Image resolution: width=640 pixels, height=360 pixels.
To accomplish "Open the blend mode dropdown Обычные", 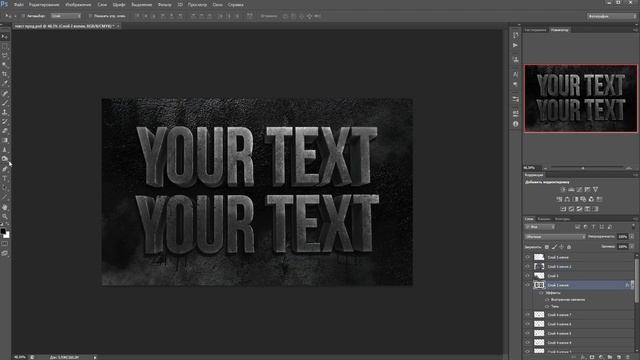I will tap(555, 237).
